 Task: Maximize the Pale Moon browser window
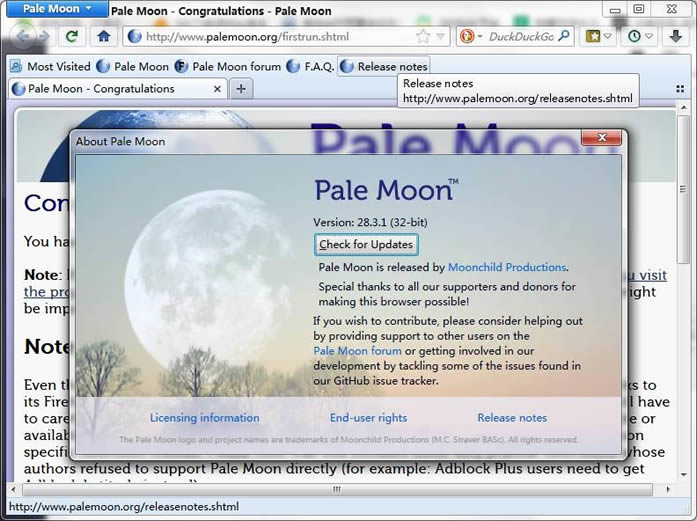[639, 9]
